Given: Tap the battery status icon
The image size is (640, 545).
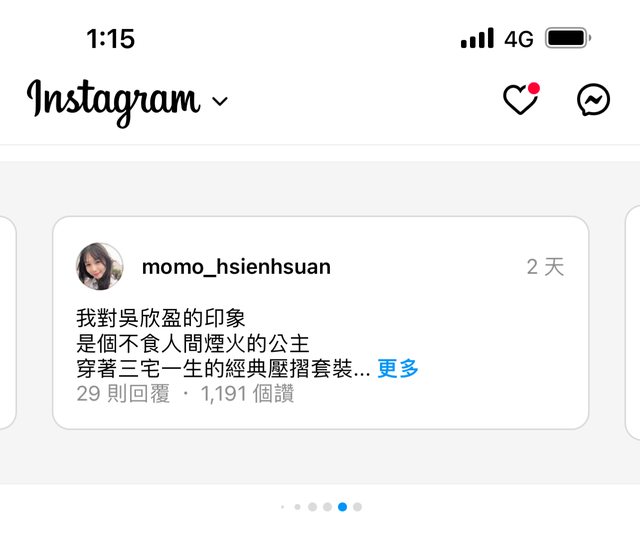Looking at the screenshot, I should 568,38.
